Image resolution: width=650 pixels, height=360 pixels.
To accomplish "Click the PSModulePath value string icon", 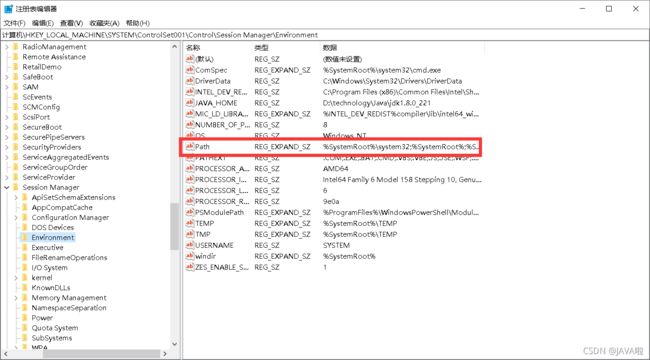I will 190,212.
